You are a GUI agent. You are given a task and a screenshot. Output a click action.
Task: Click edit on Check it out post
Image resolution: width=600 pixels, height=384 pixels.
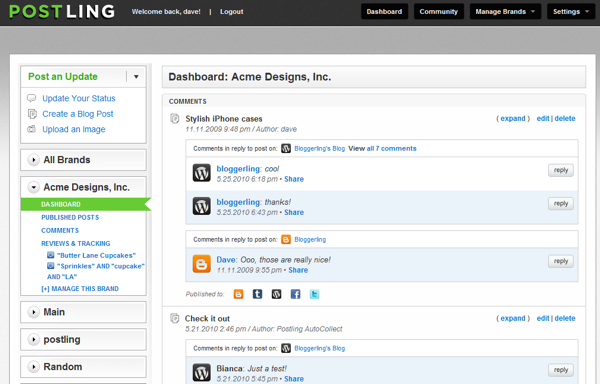click(x=543, y=318)
